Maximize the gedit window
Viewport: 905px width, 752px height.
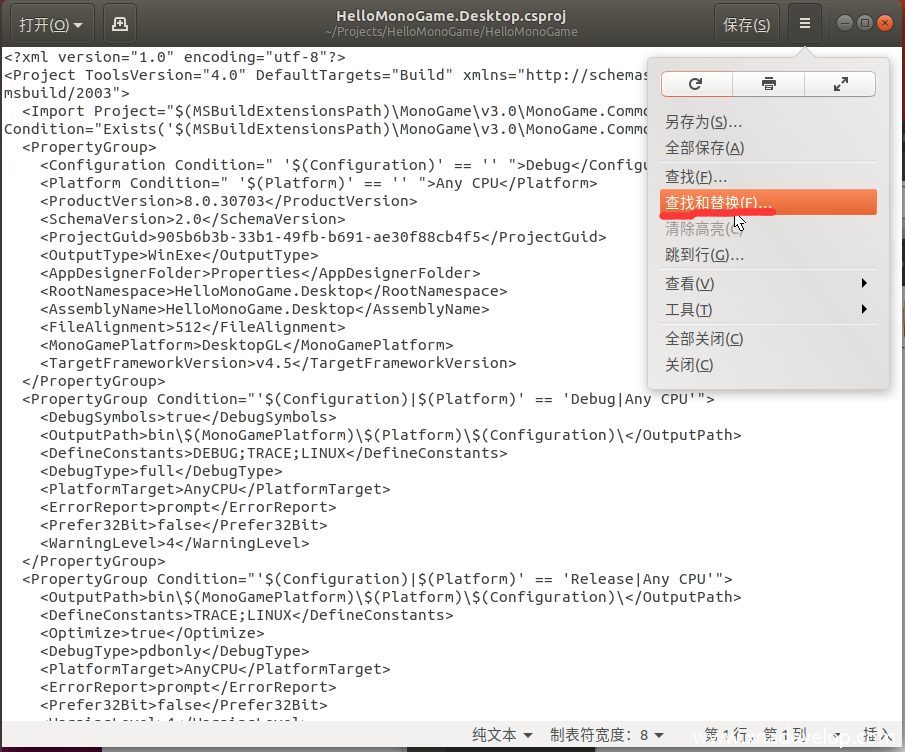point(865,23)
